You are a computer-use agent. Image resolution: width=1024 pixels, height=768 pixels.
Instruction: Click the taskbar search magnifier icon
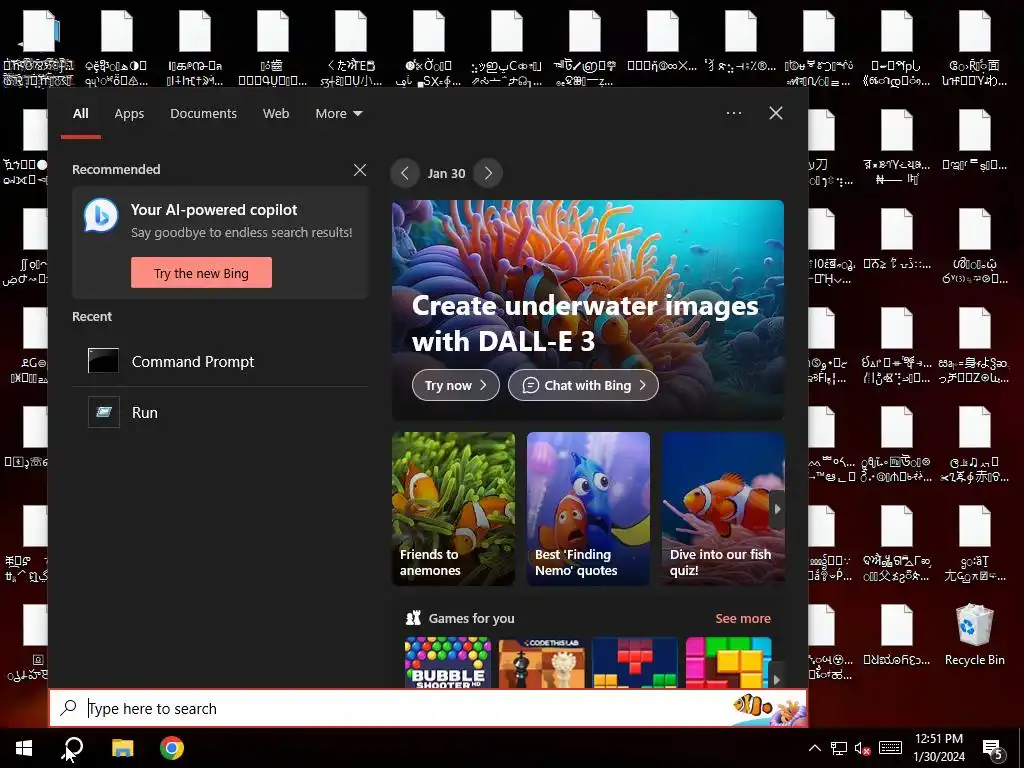tap(73, 748)
